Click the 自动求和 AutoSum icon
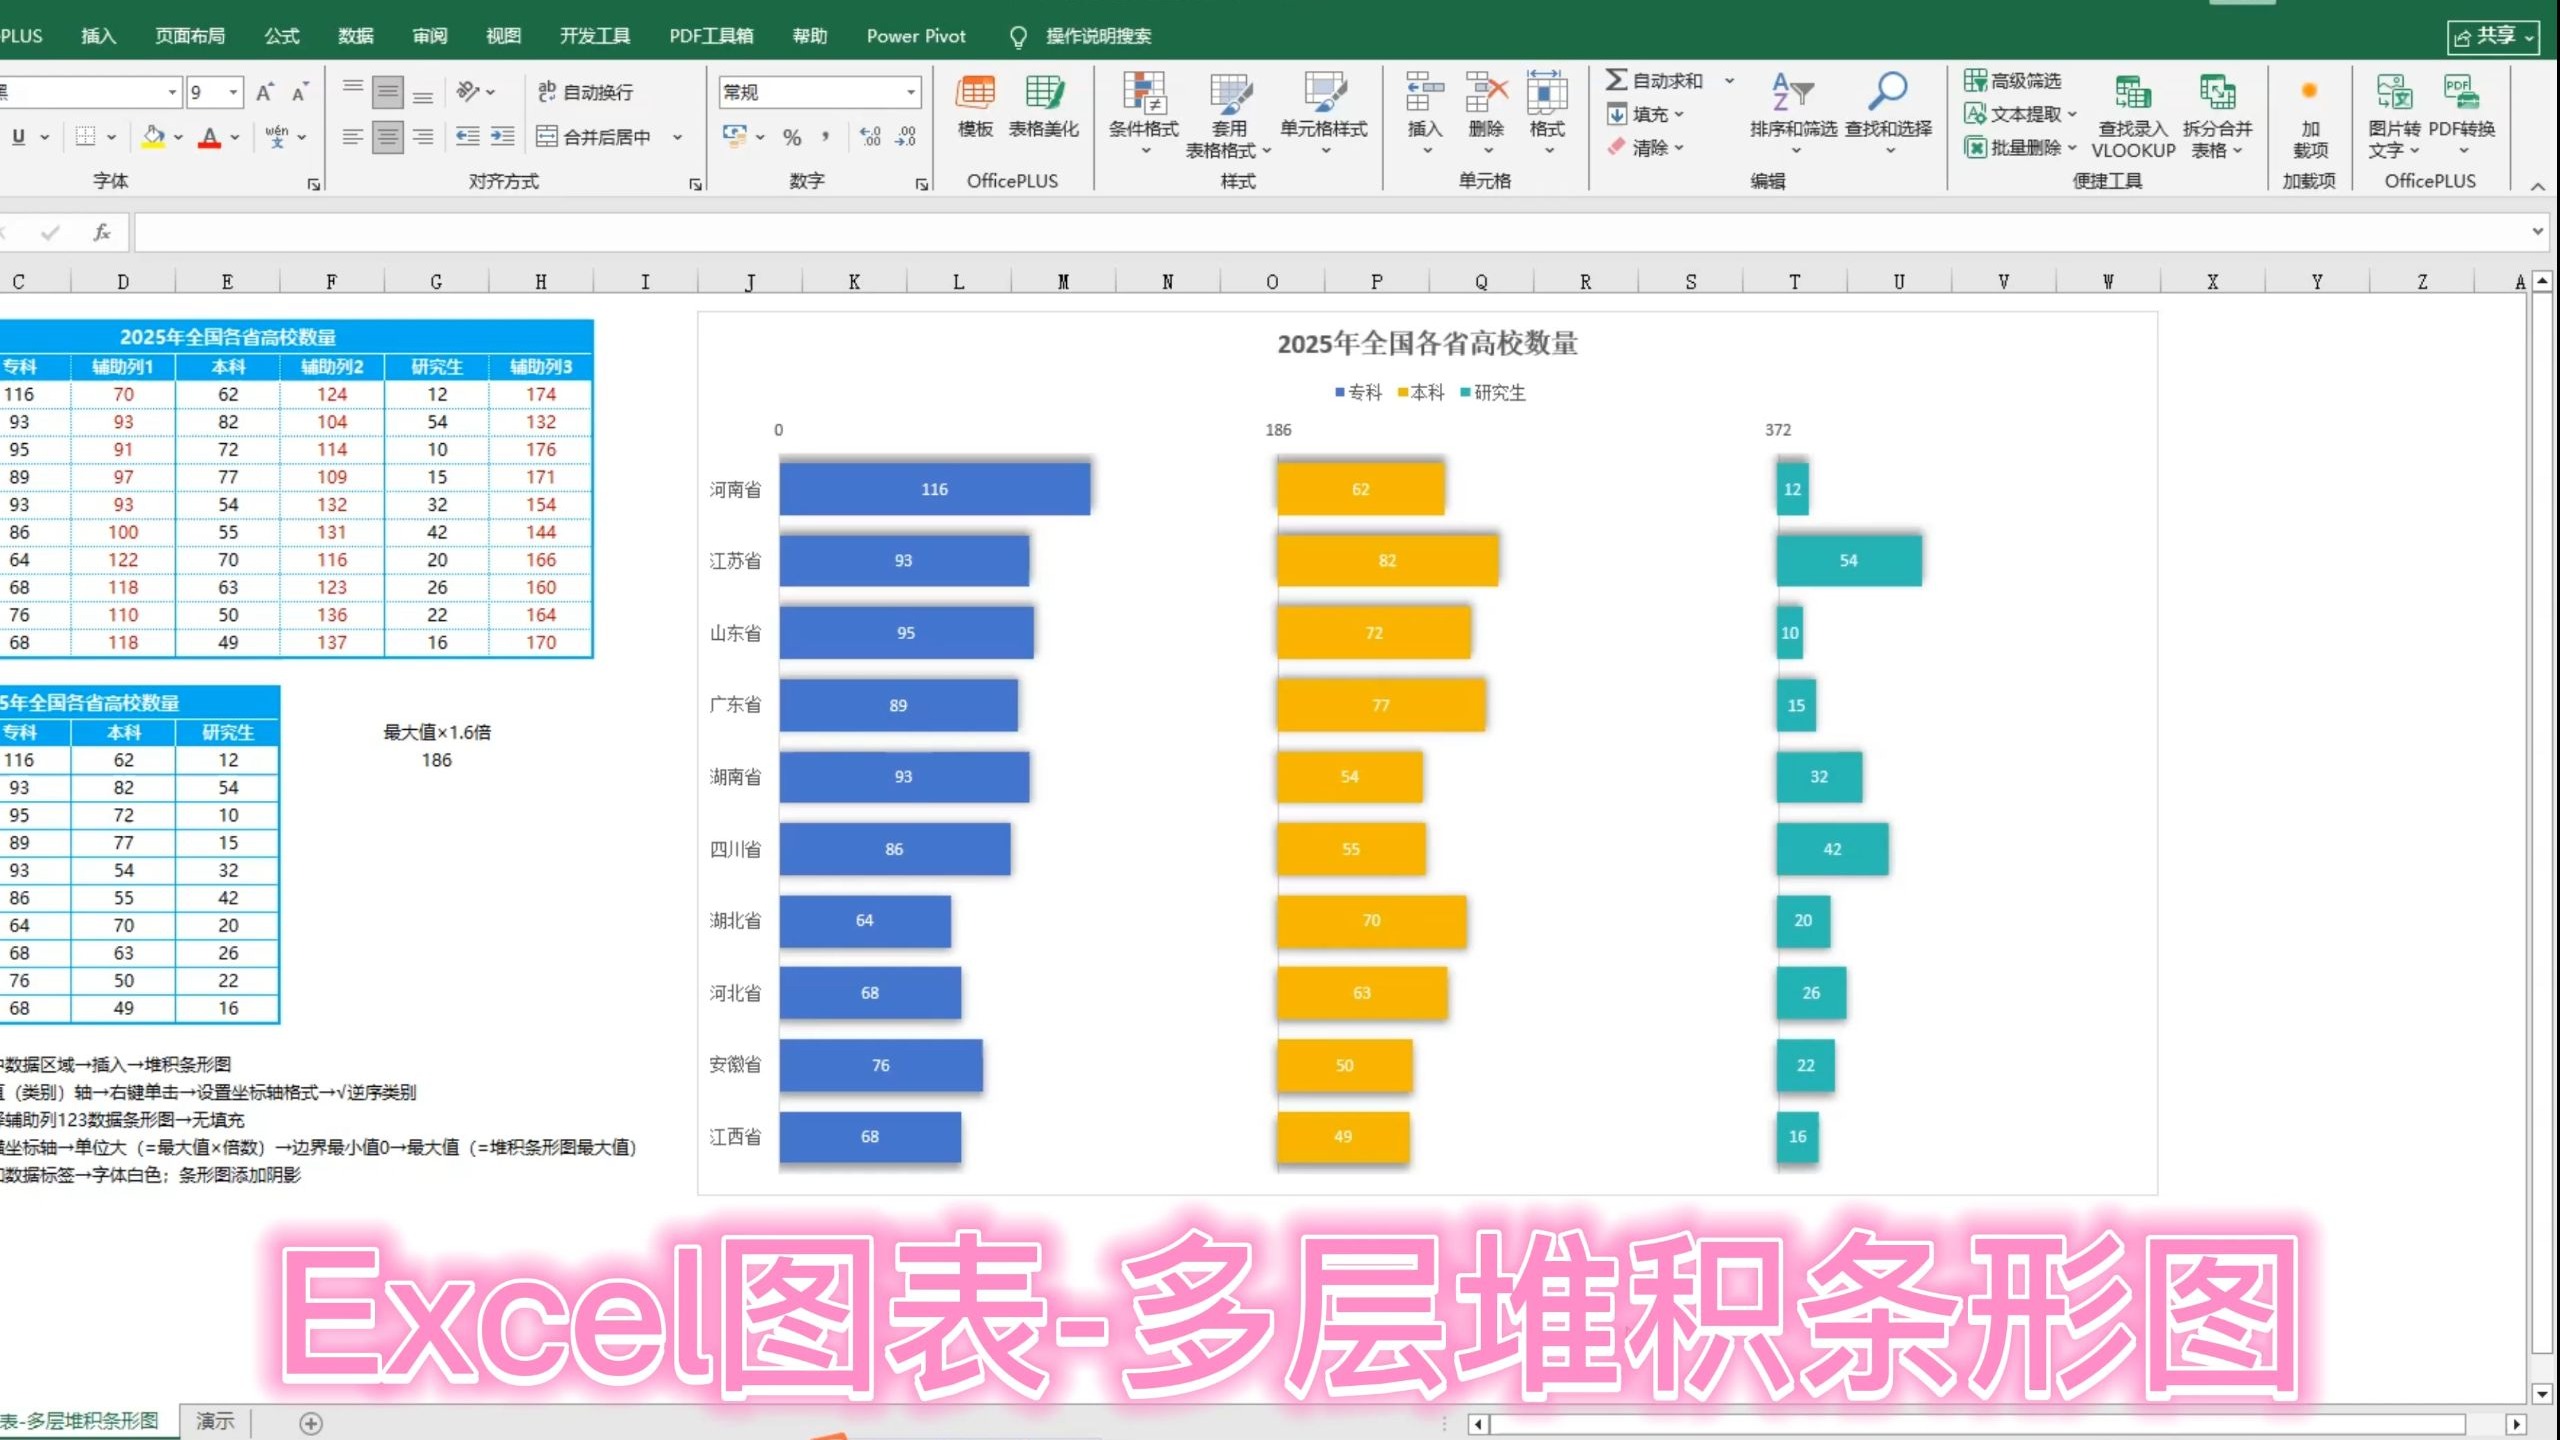 pos(1616,80)
